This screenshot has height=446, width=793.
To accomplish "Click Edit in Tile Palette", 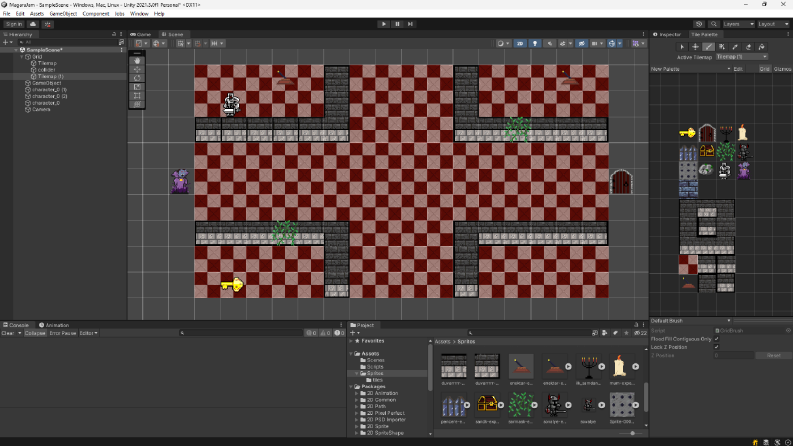I will pos(738,69).
